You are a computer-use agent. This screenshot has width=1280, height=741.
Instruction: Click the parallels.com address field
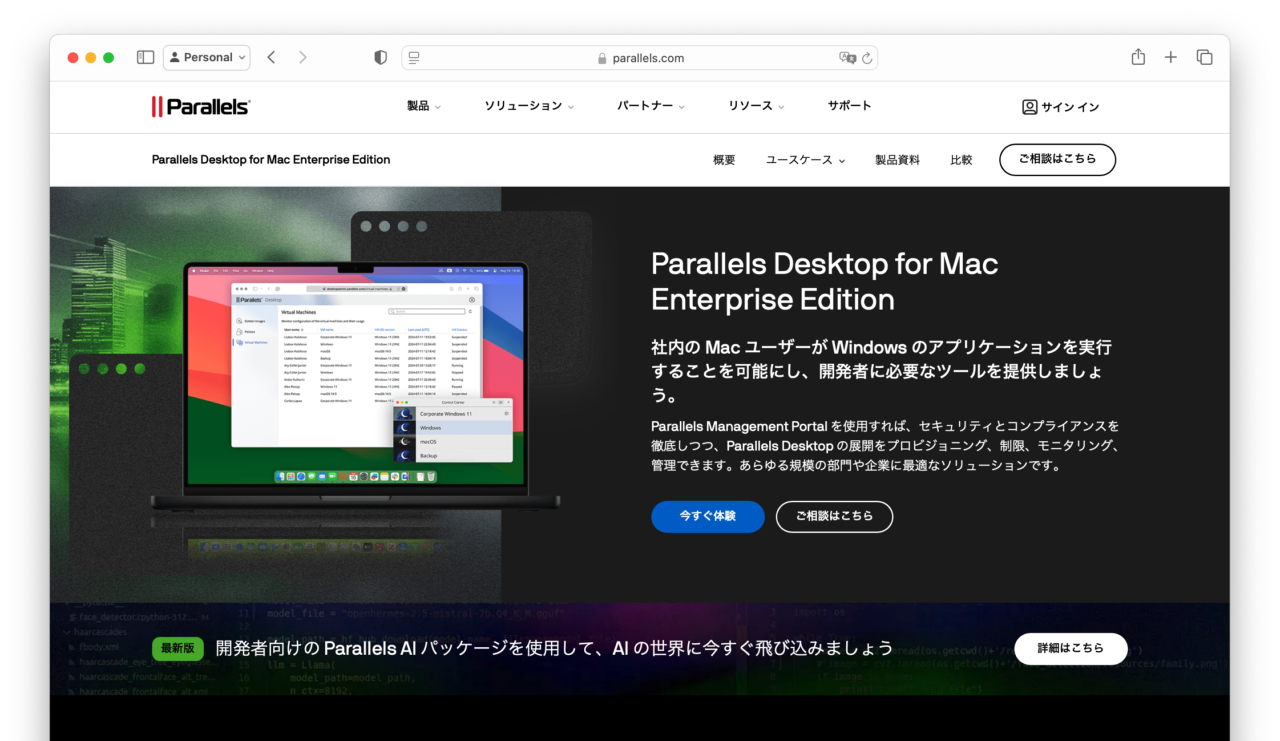click(640, 58)
